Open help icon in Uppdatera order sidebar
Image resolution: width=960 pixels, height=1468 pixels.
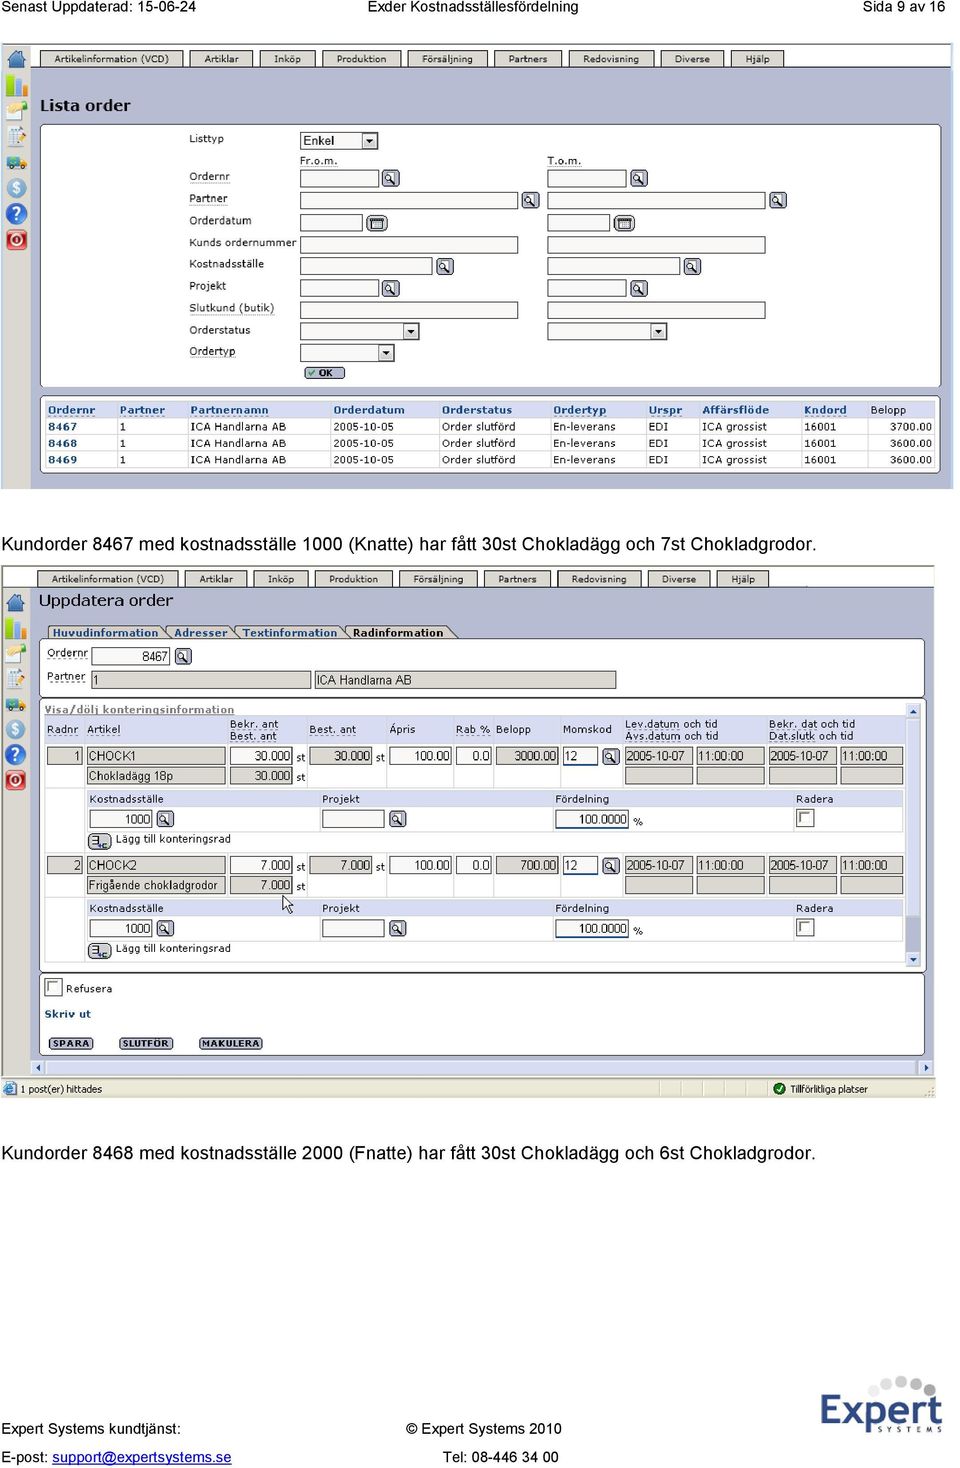pyautogui.click(x=15, y=754)
